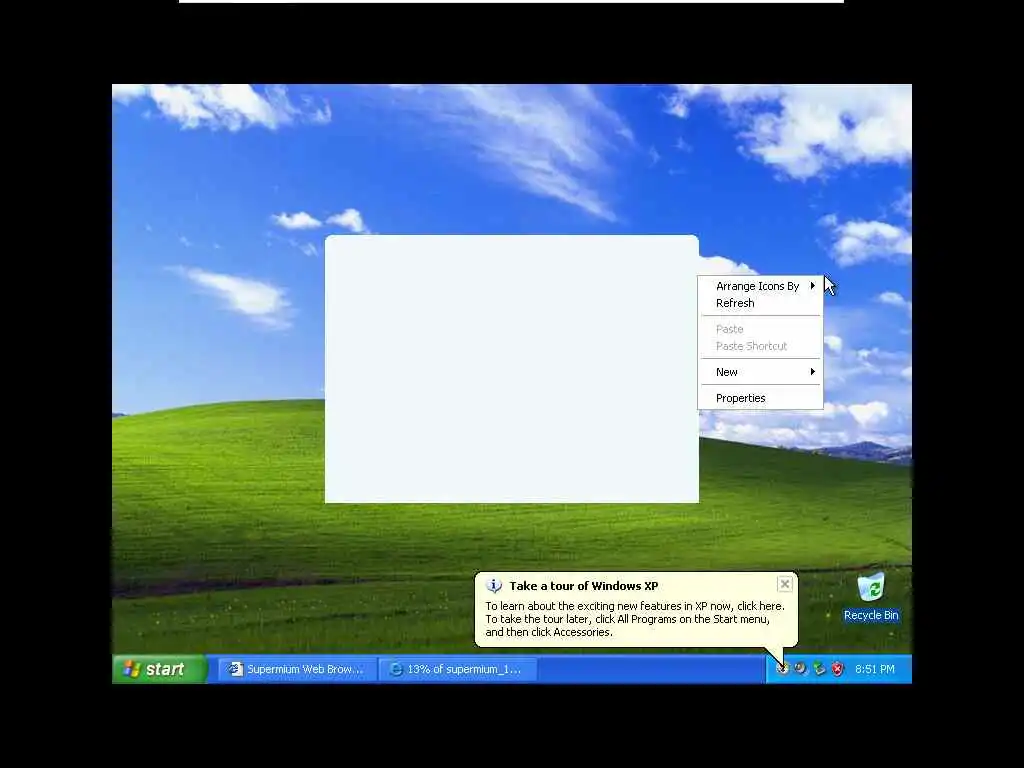
Task: Click the greyed-out Paste entry
Action: point(760,329)
